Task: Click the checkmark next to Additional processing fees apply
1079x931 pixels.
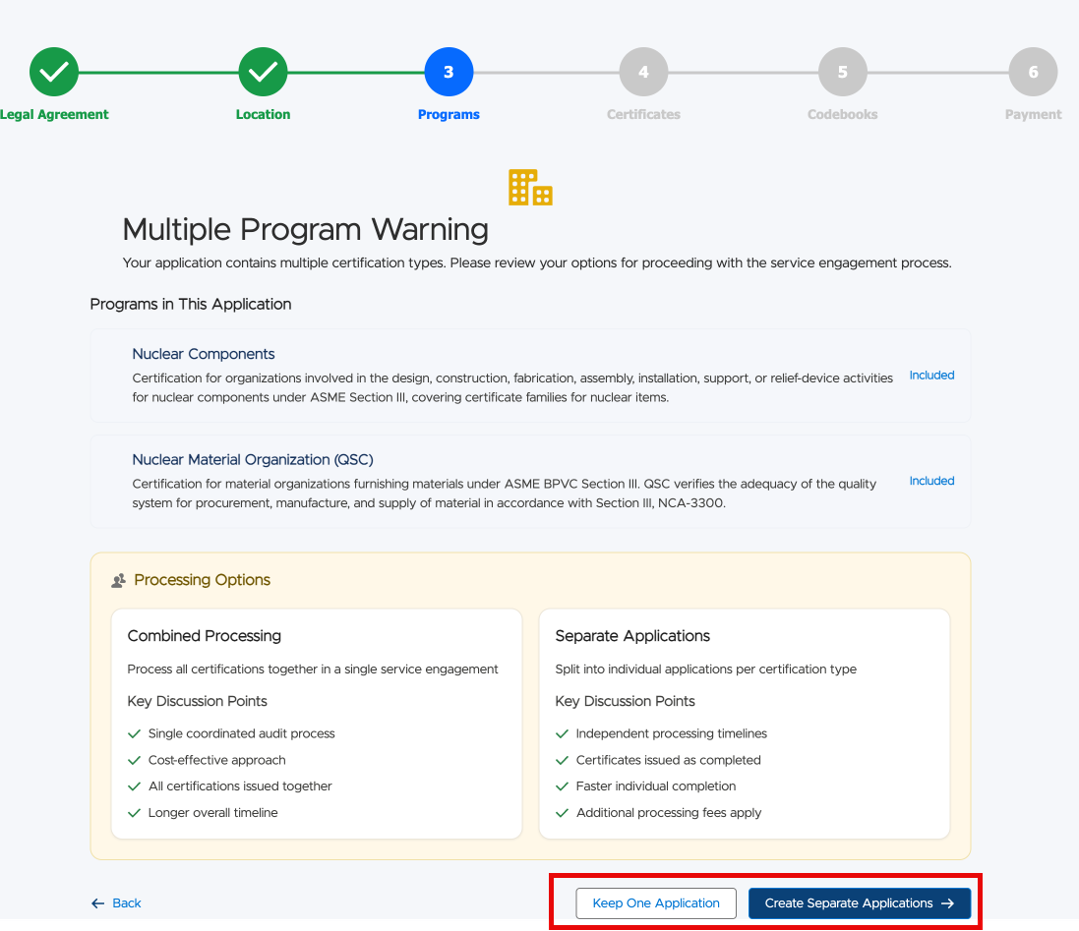Action: pos(562,813)
